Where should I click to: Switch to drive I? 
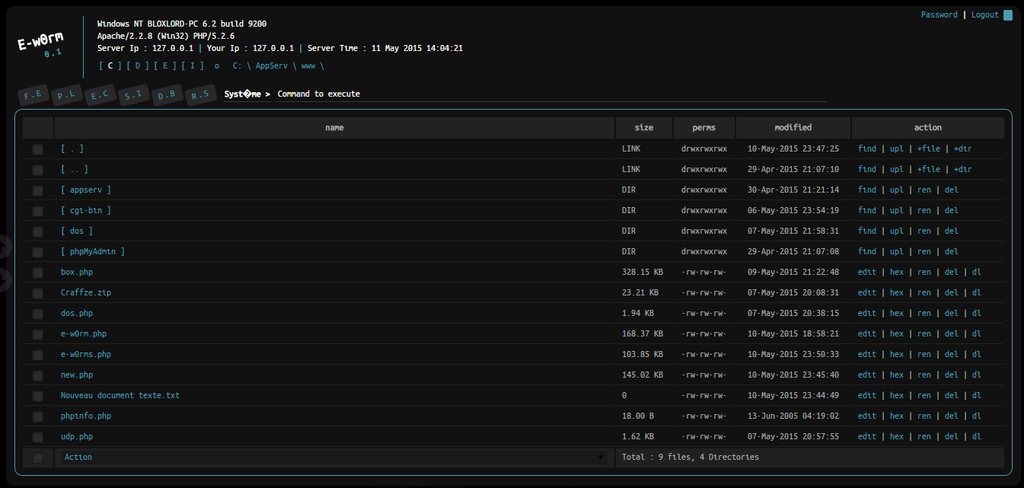pyautogui.click(x=193, y=66)
